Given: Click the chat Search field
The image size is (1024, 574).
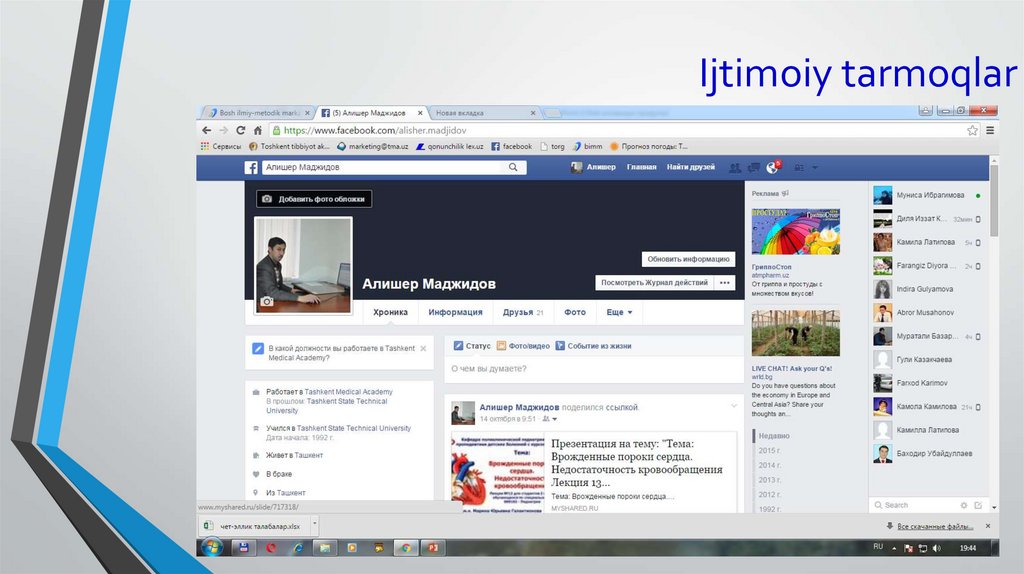Looking at the screenshot, I should coord(916,505).
